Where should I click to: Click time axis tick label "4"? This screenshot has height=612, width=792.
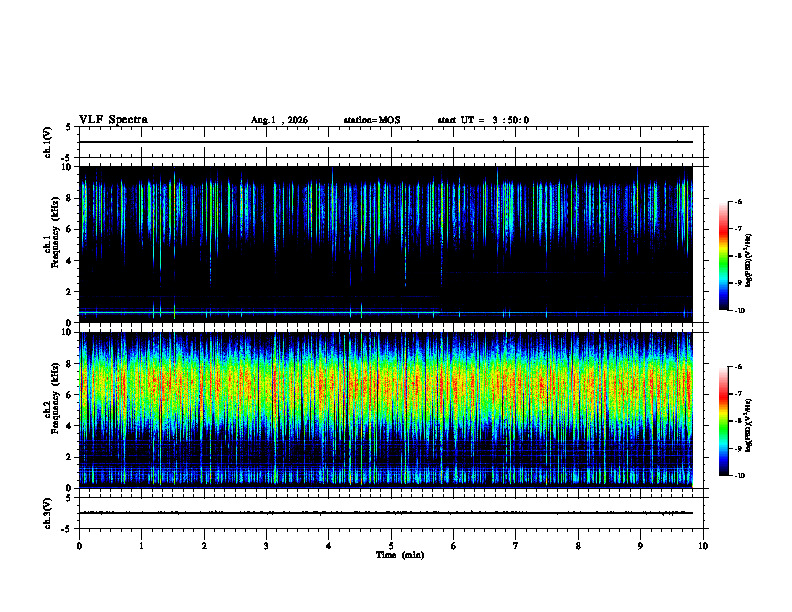[329, 546]
